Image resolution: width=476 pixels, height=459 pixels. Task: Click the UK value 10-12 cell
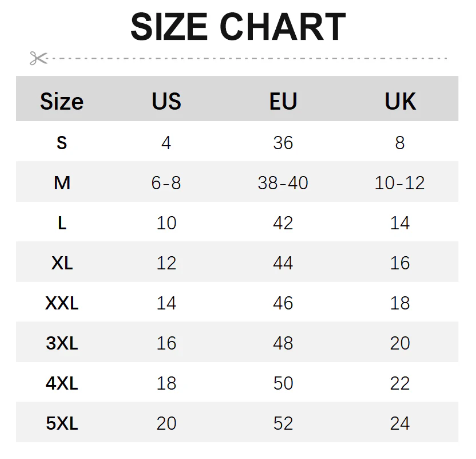coord(400,183)
